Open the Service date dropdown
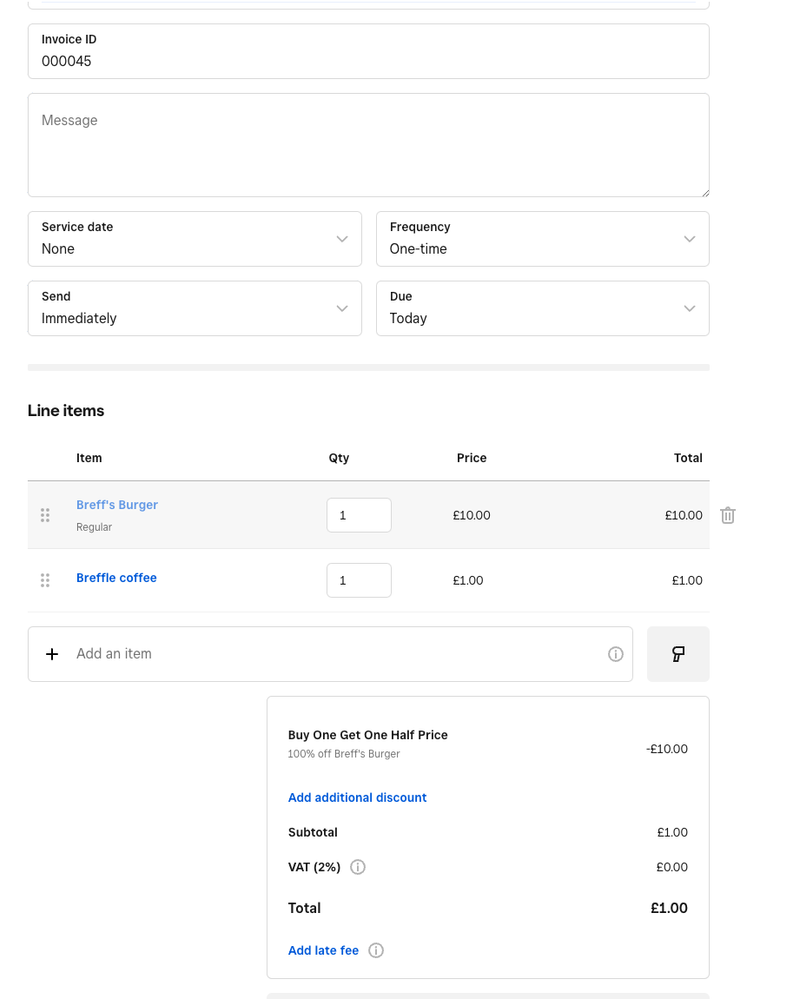The image size is (806, 999). [x=195, y=239]
